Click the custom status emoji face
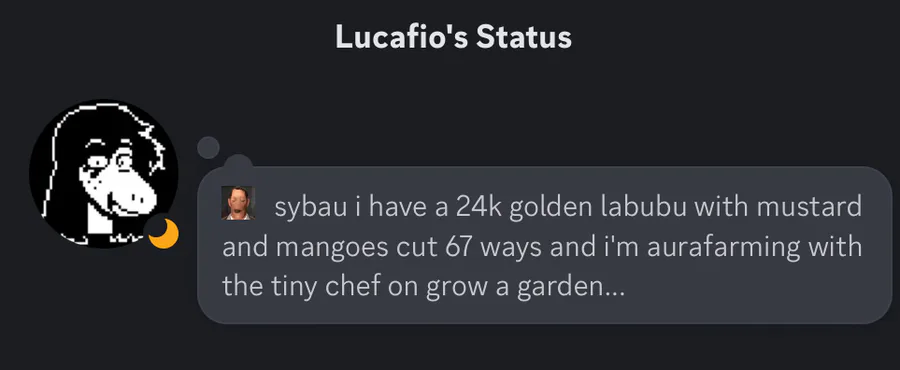 click(x=238, y=203)
